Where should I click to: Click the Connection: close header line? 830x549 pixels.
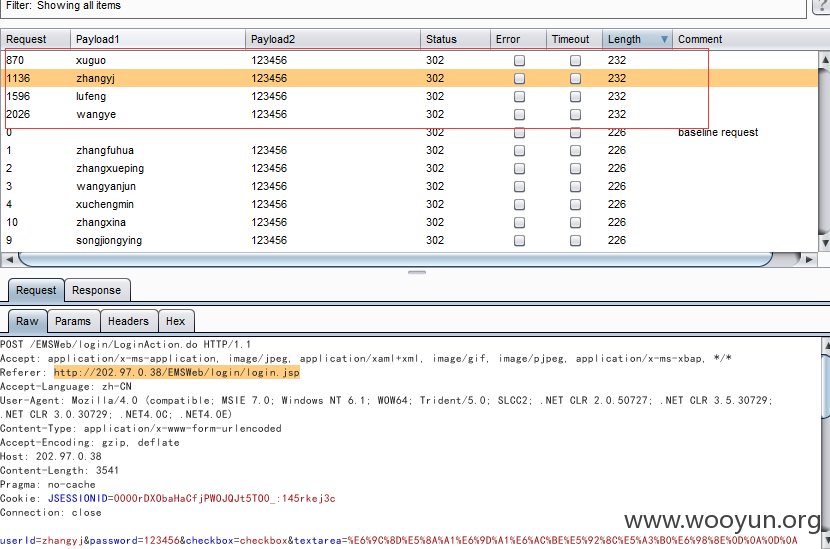[51, 512]
